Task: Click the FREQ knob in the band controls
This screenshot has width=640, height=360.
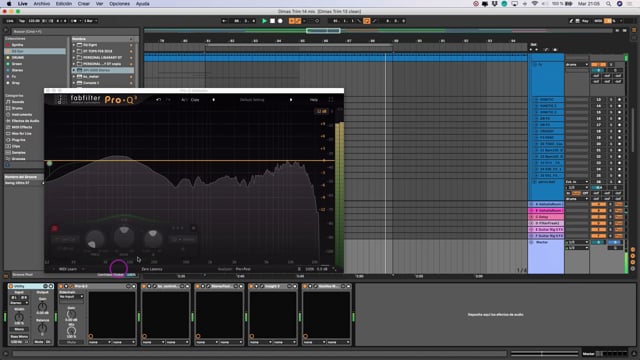Action: pos(95,240)
